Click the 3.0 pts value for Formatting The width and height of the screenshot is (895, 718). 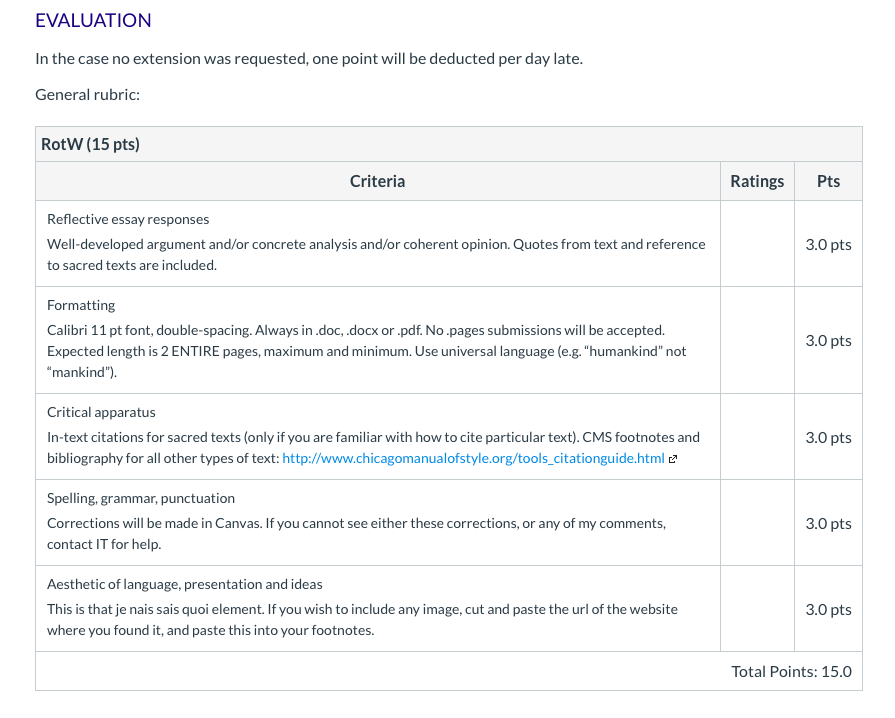pyautogui.click(x=828, y=341)
